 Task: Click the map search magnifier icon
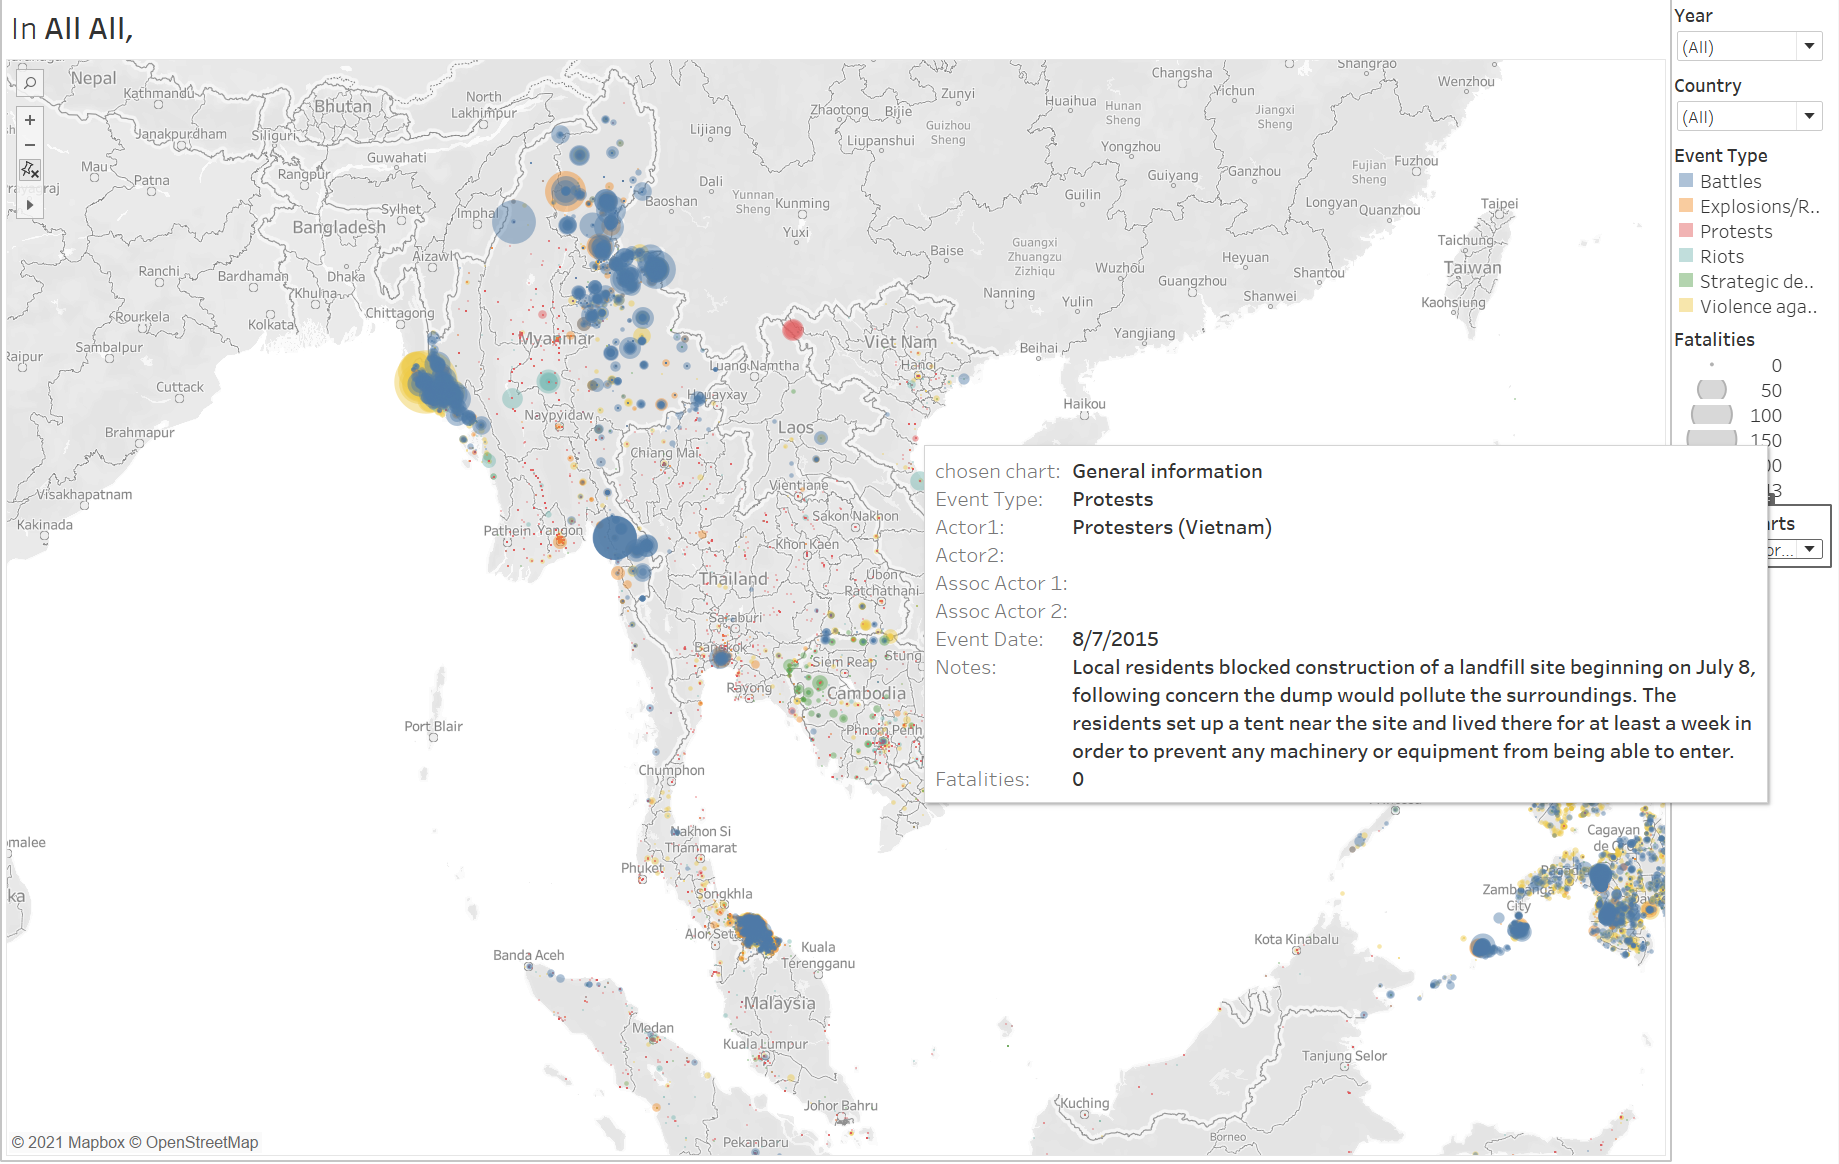[30, 84]
